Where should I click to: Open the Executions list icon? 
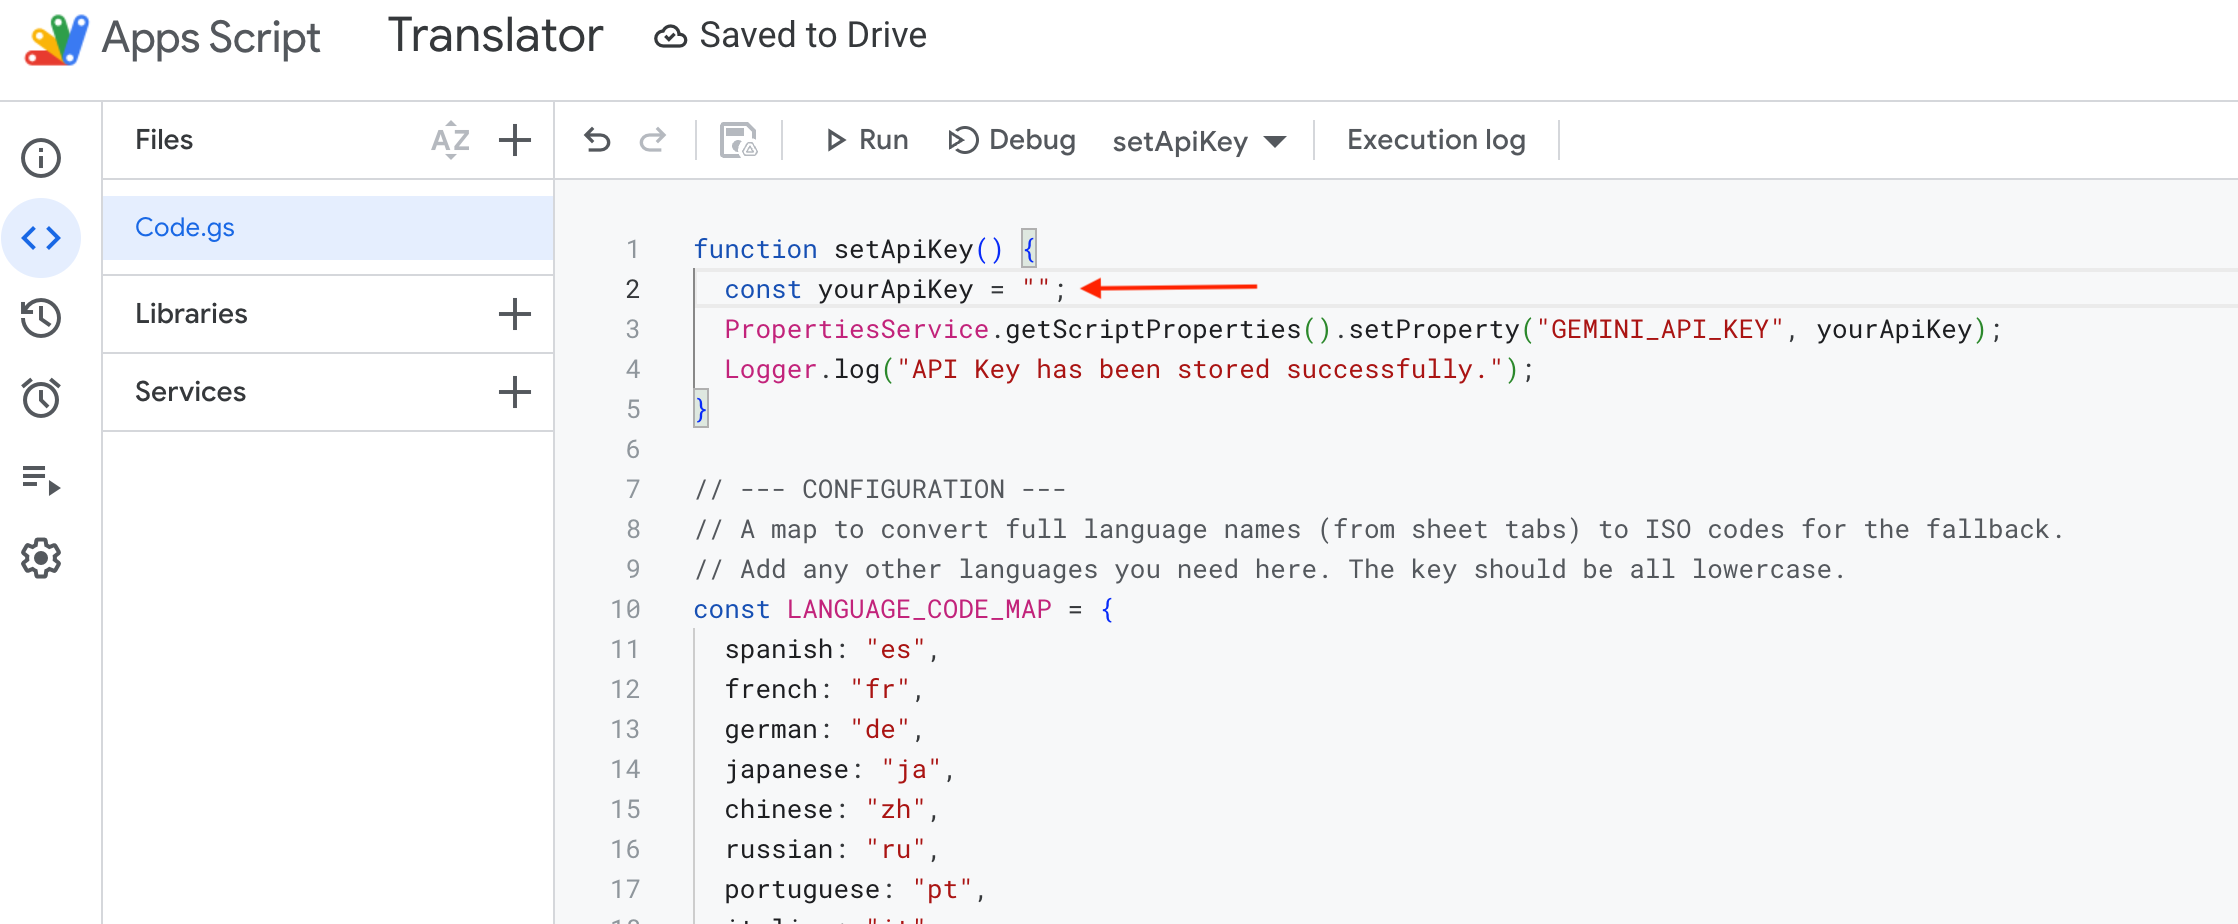(41, 480)
